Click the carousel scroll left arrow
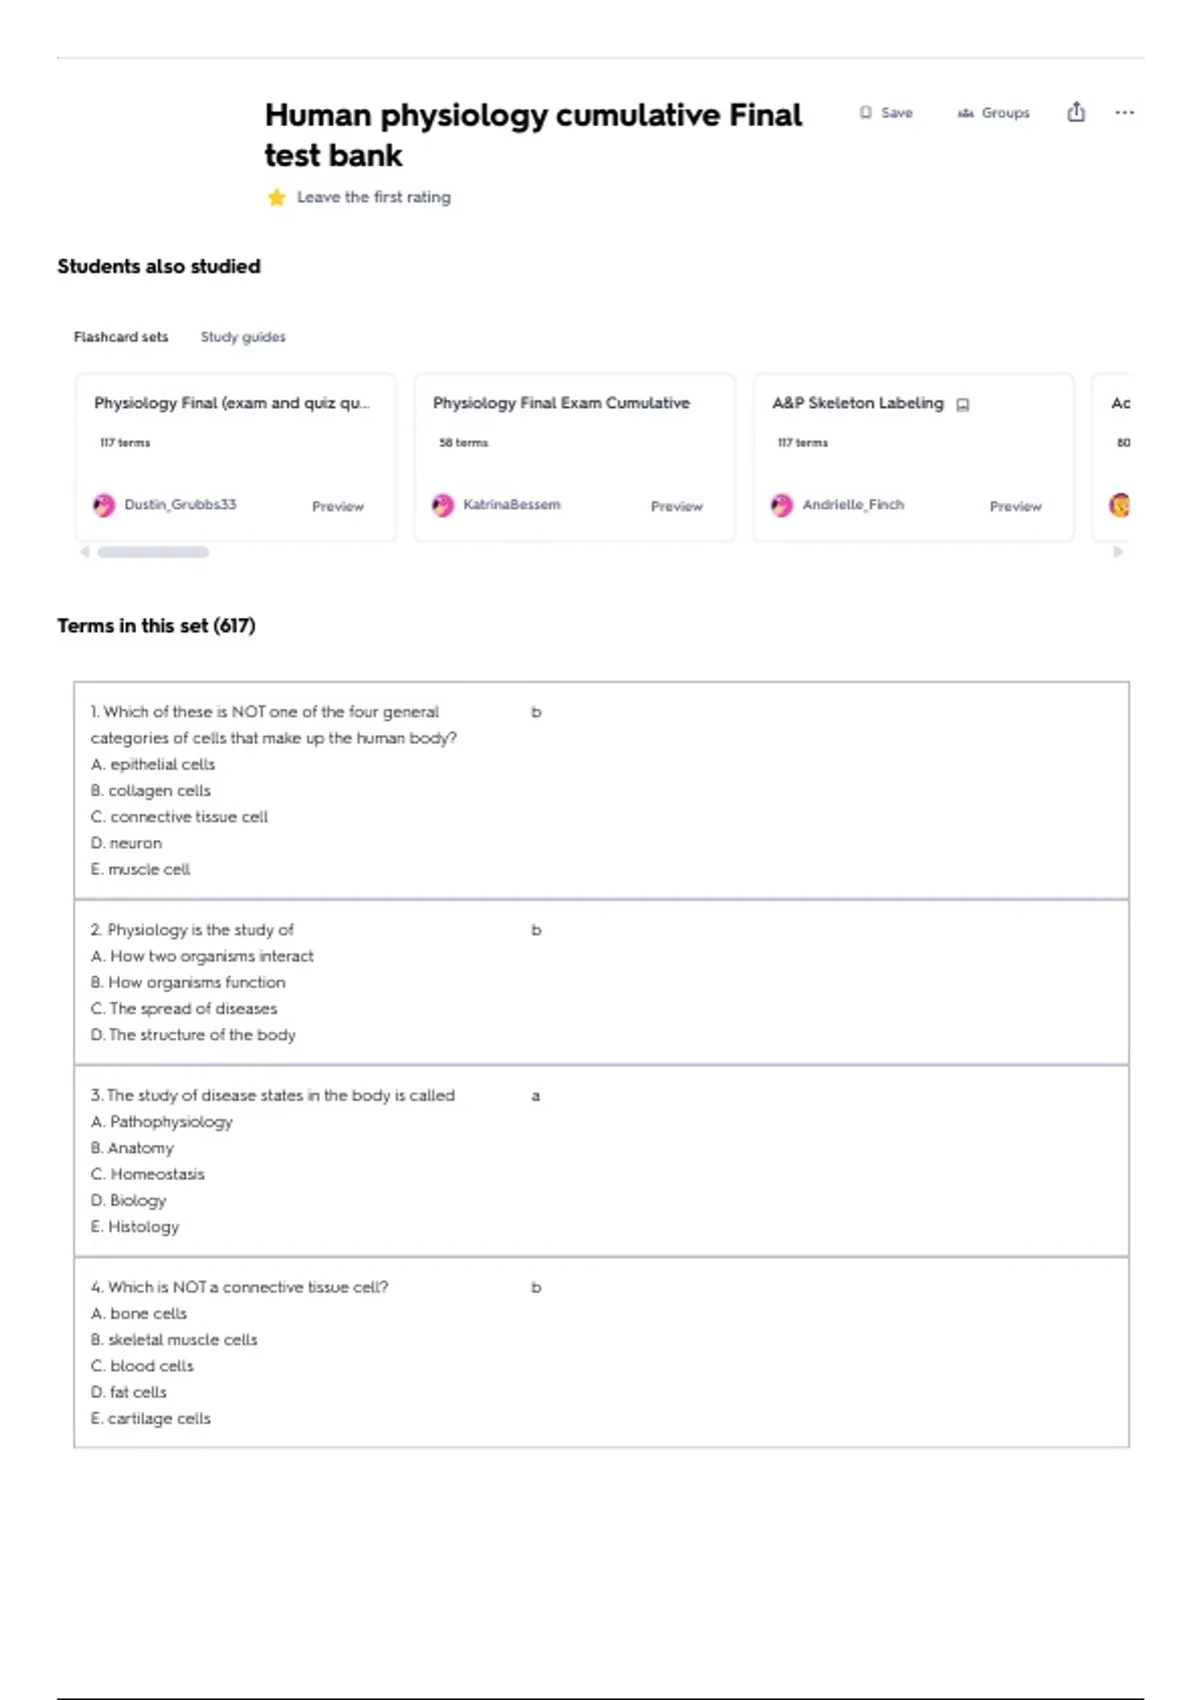Image resolution: width=1200 pixels, height=1700 pixels. click(x=85, y=551)
